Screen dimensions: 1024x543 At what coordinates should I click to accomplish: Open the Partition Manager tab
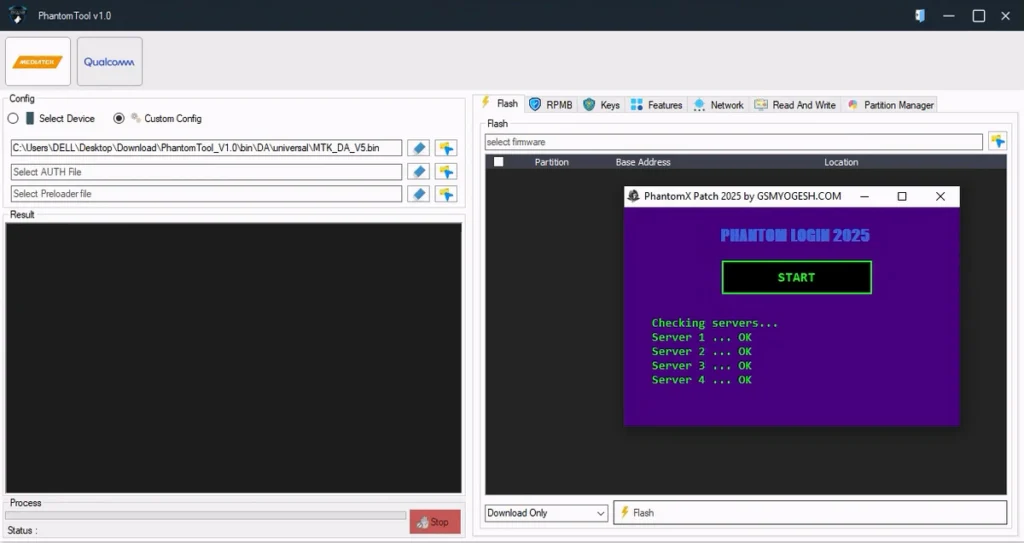pyautogui.click(x=890, y=105)
